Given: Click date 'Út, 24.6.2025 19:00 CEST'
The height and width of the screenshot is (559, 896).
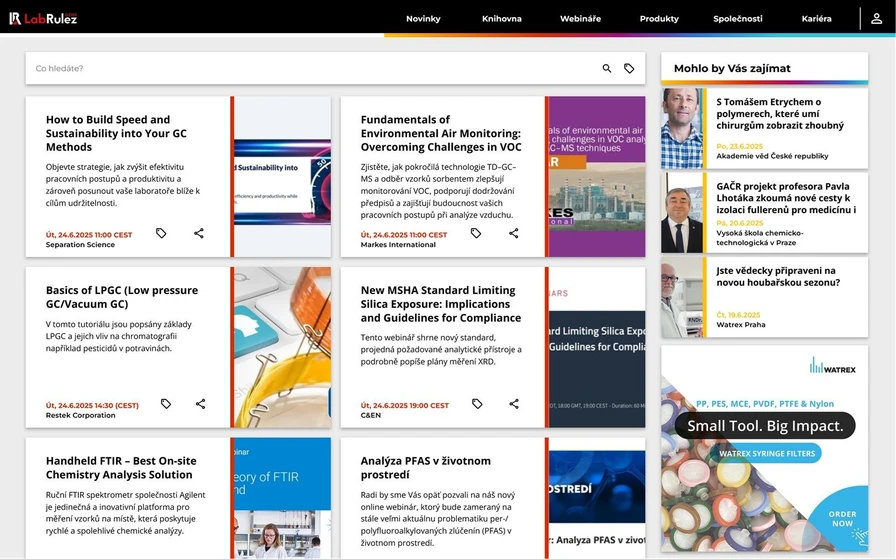Looking at the screenshot, I should 405,406.
